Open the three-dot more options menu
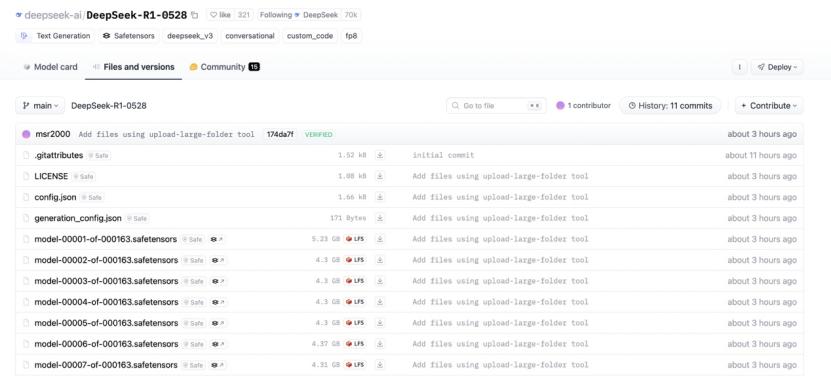 pyautogui.click(x=739, y=67)
